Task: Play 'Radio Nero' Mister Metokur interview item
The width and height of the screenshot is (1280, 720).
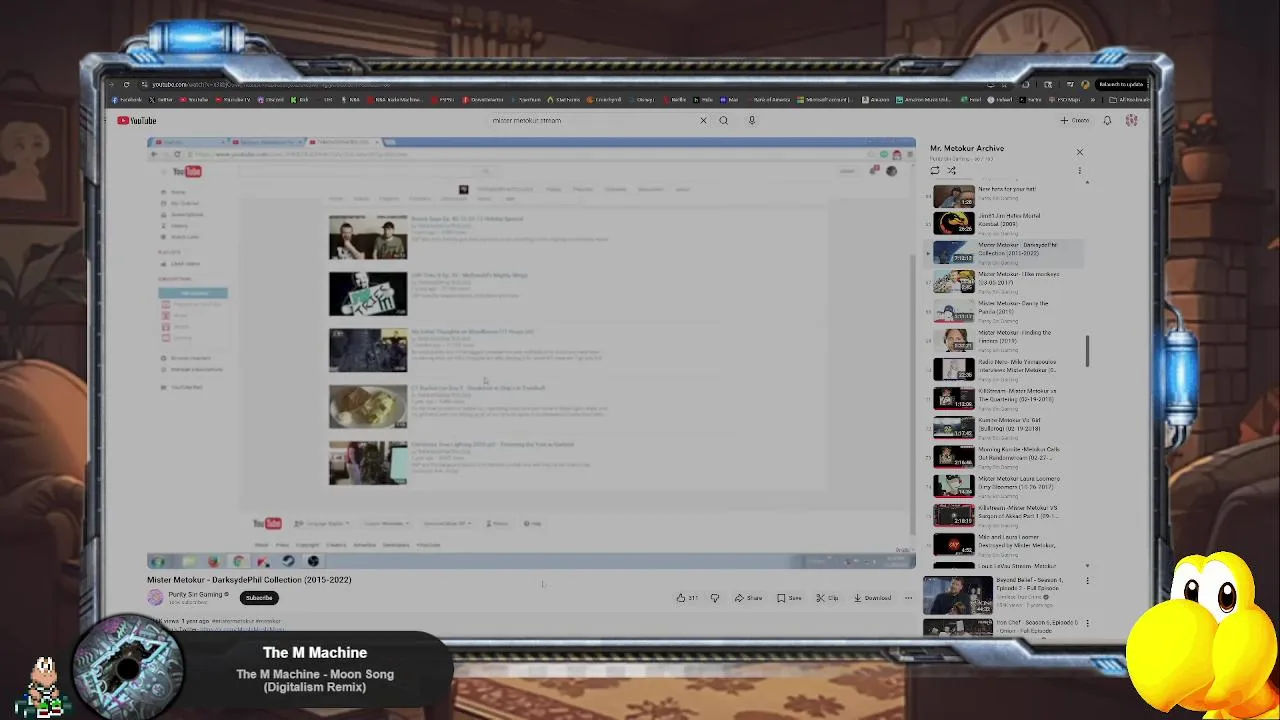Action: [1003, 369]
